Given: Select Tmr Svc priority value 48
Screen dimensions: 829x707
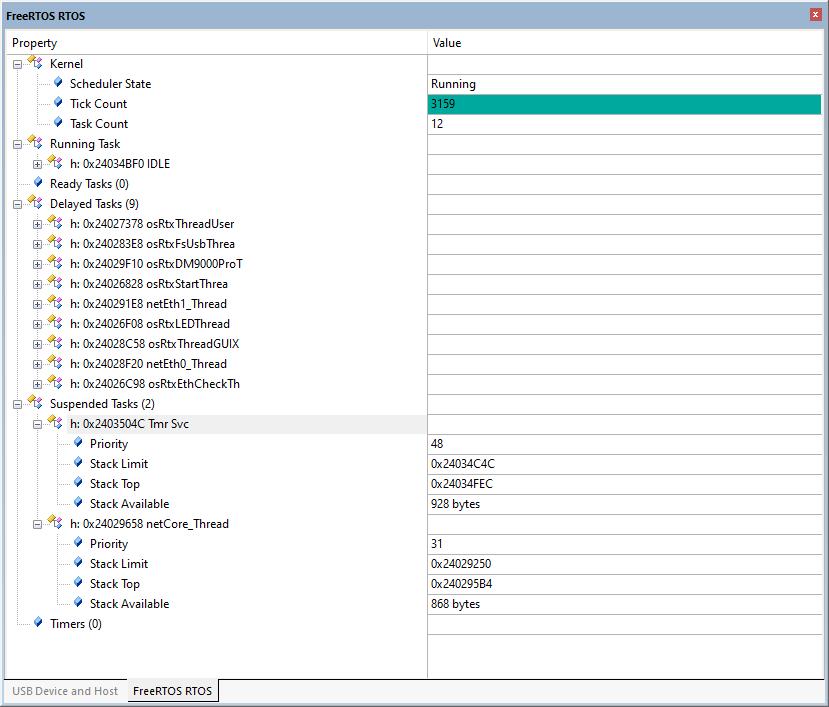Looking at the screenshot, I should [624, 444].
